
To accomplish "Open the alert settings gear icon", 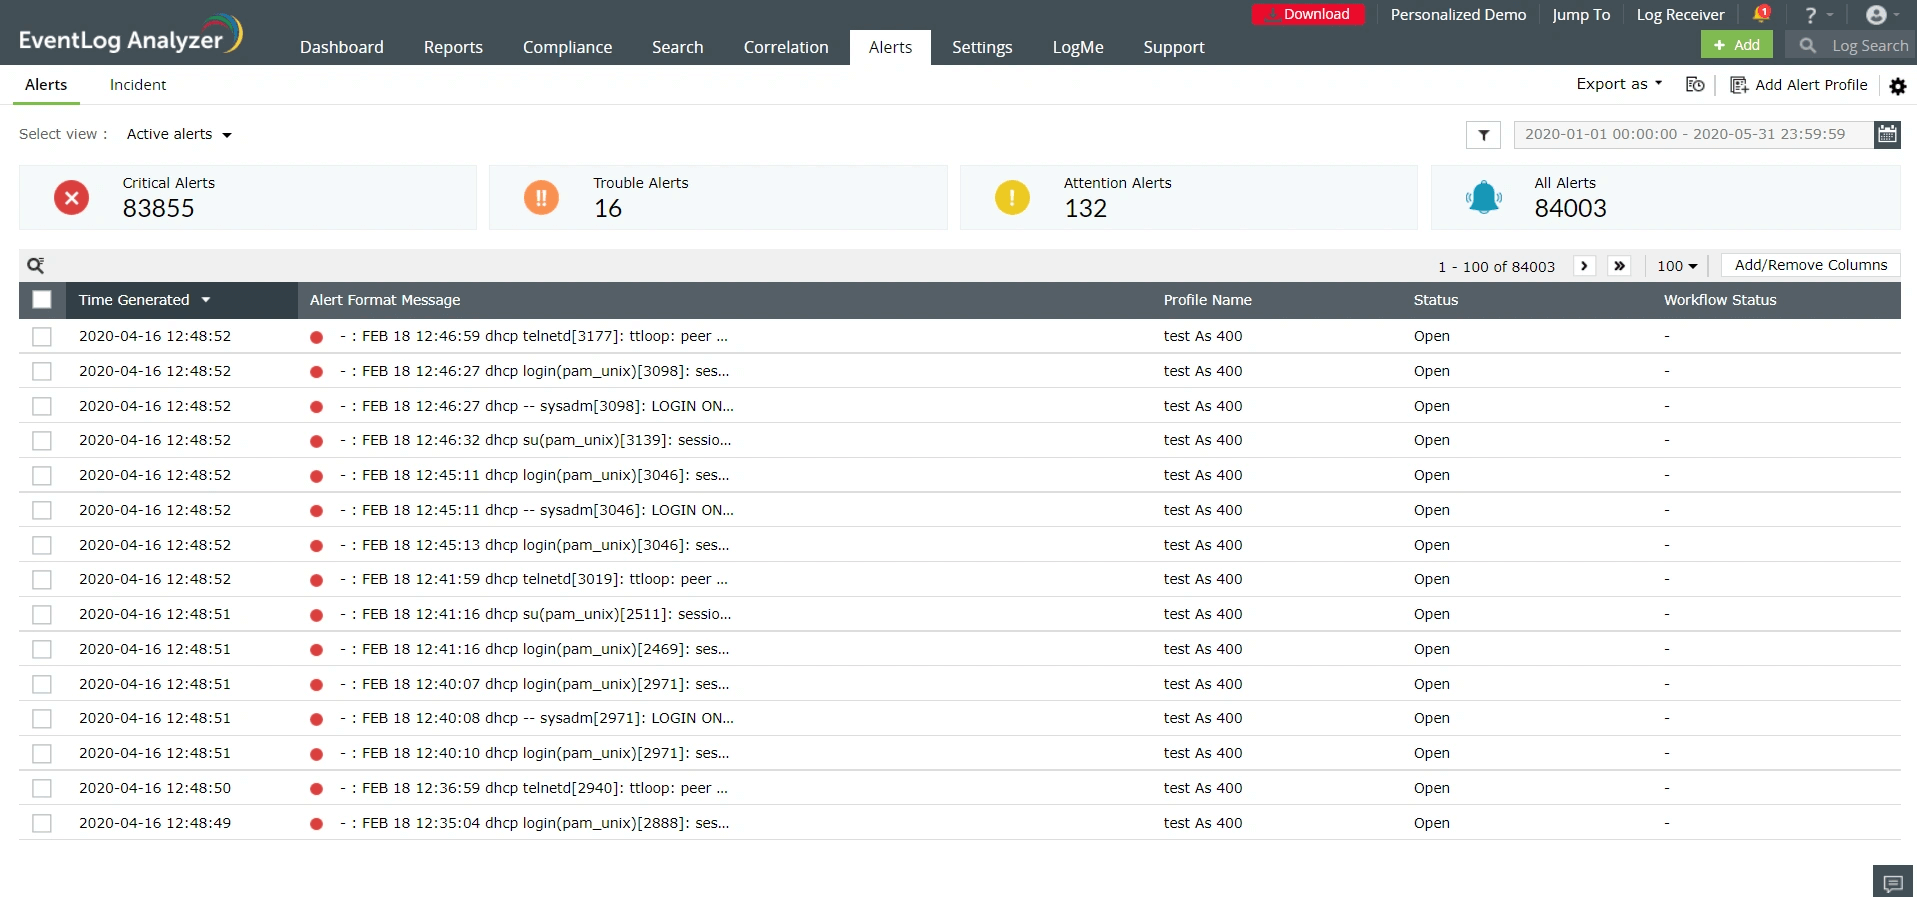I will click(x=1897, y=86).
